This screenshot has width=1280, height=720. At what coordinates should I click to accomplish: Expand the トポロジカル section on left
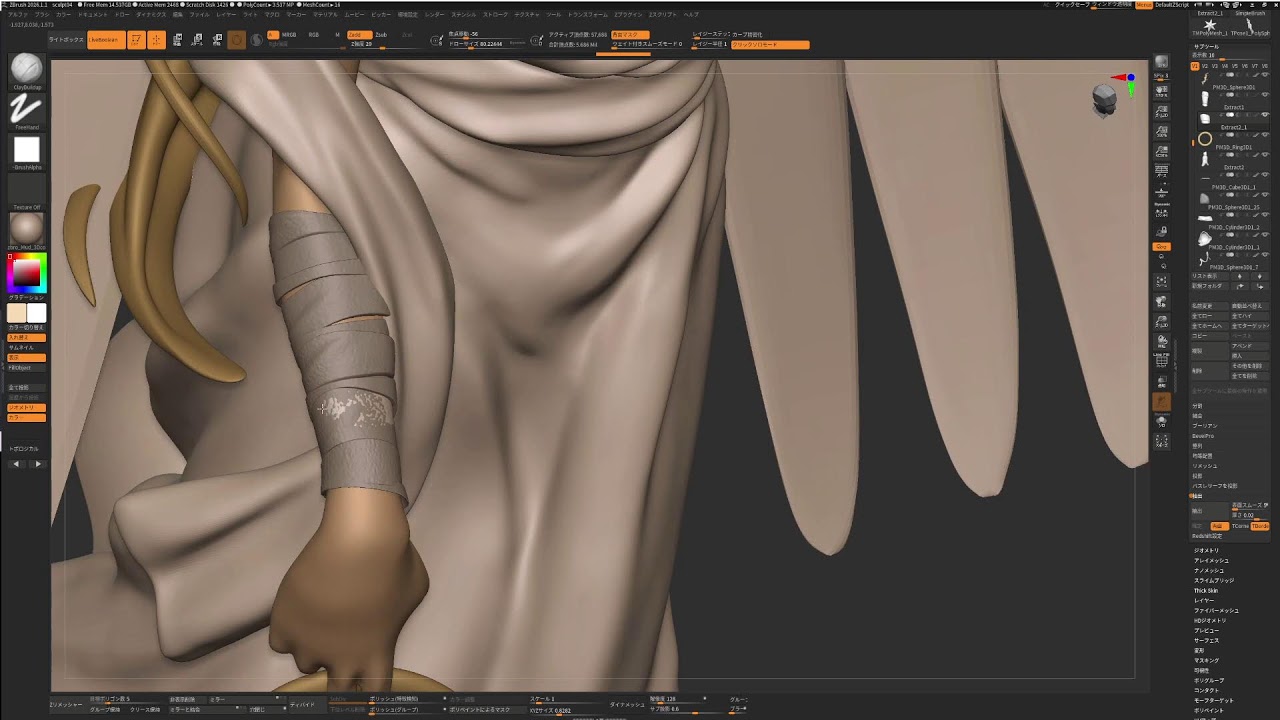pos(24,448)
